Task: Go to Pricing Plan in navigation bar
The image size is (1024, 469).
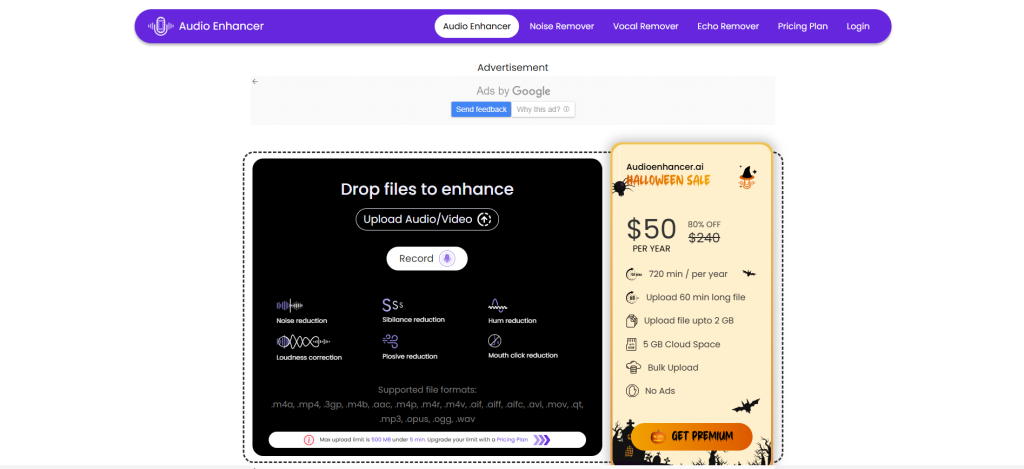Action: pos(802,26)
